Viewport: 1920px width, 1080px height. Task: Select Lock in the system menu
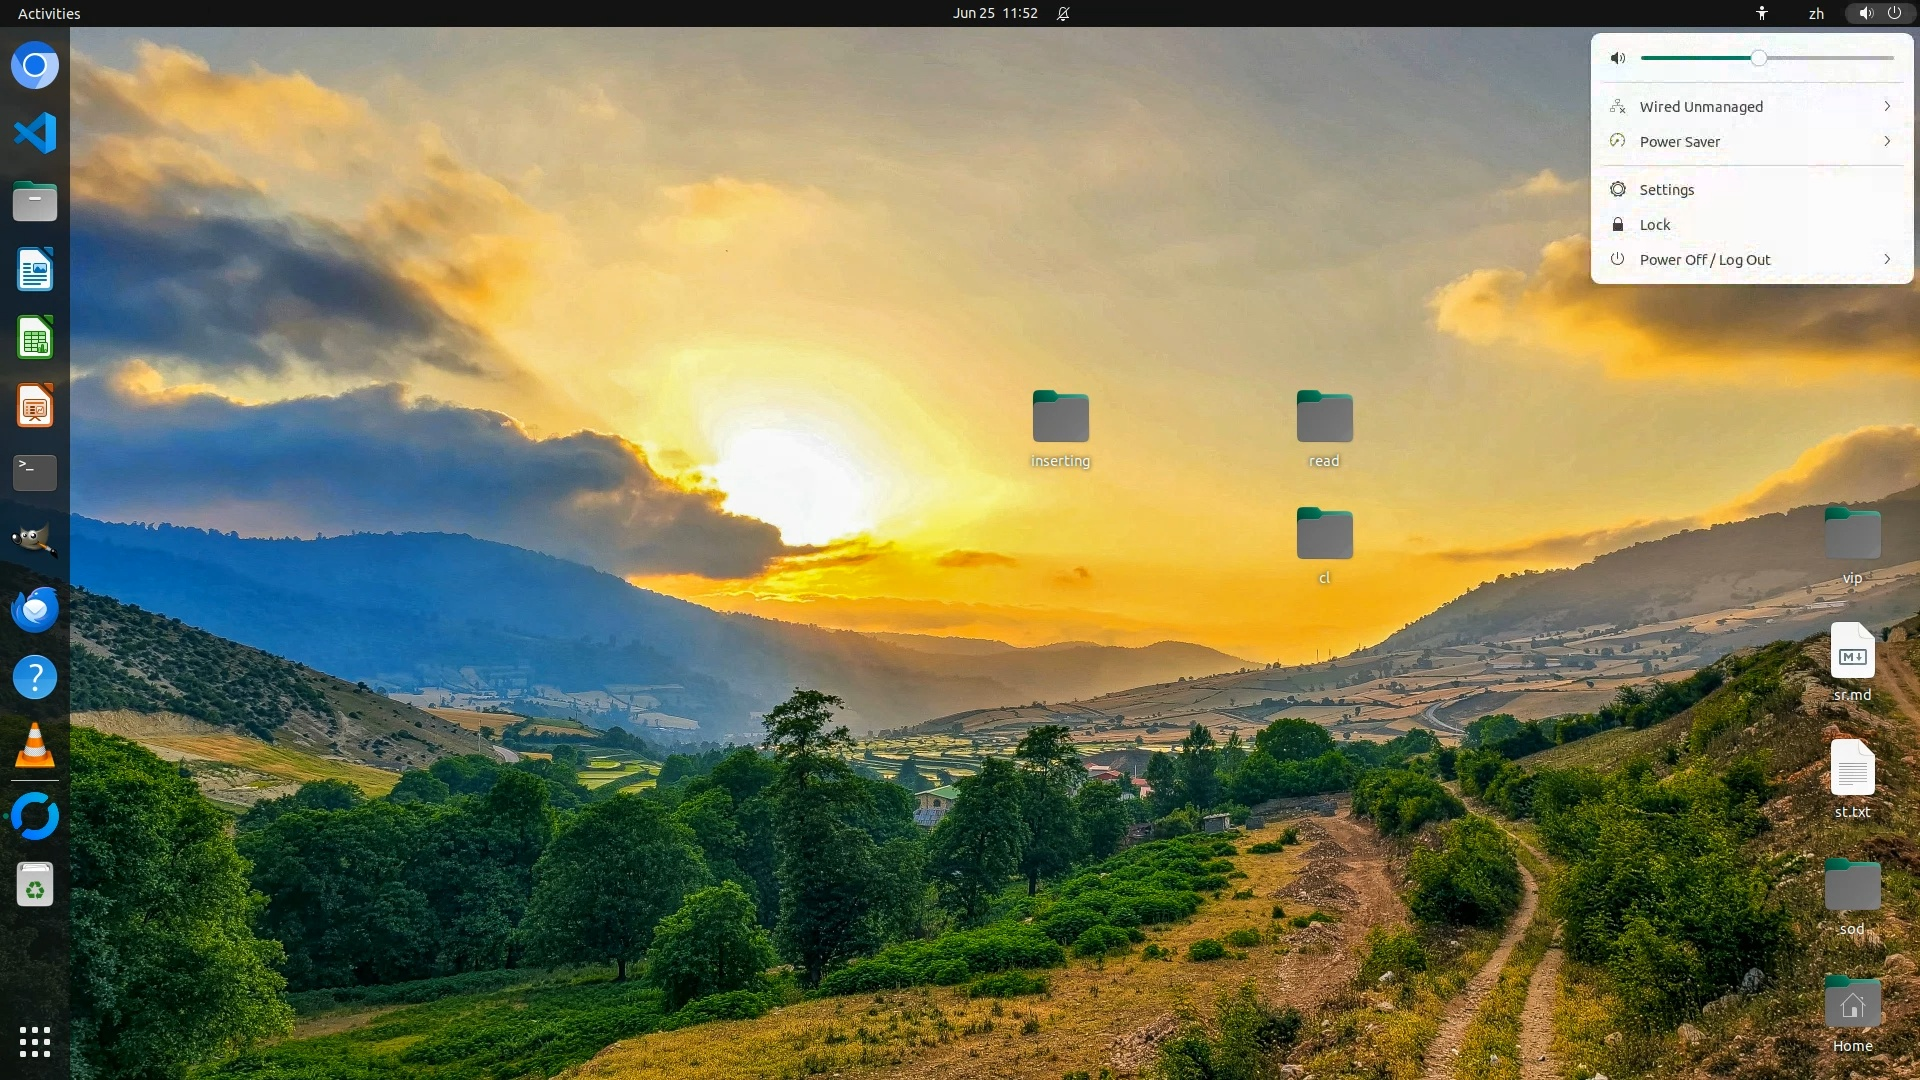tap(1654, 225)
